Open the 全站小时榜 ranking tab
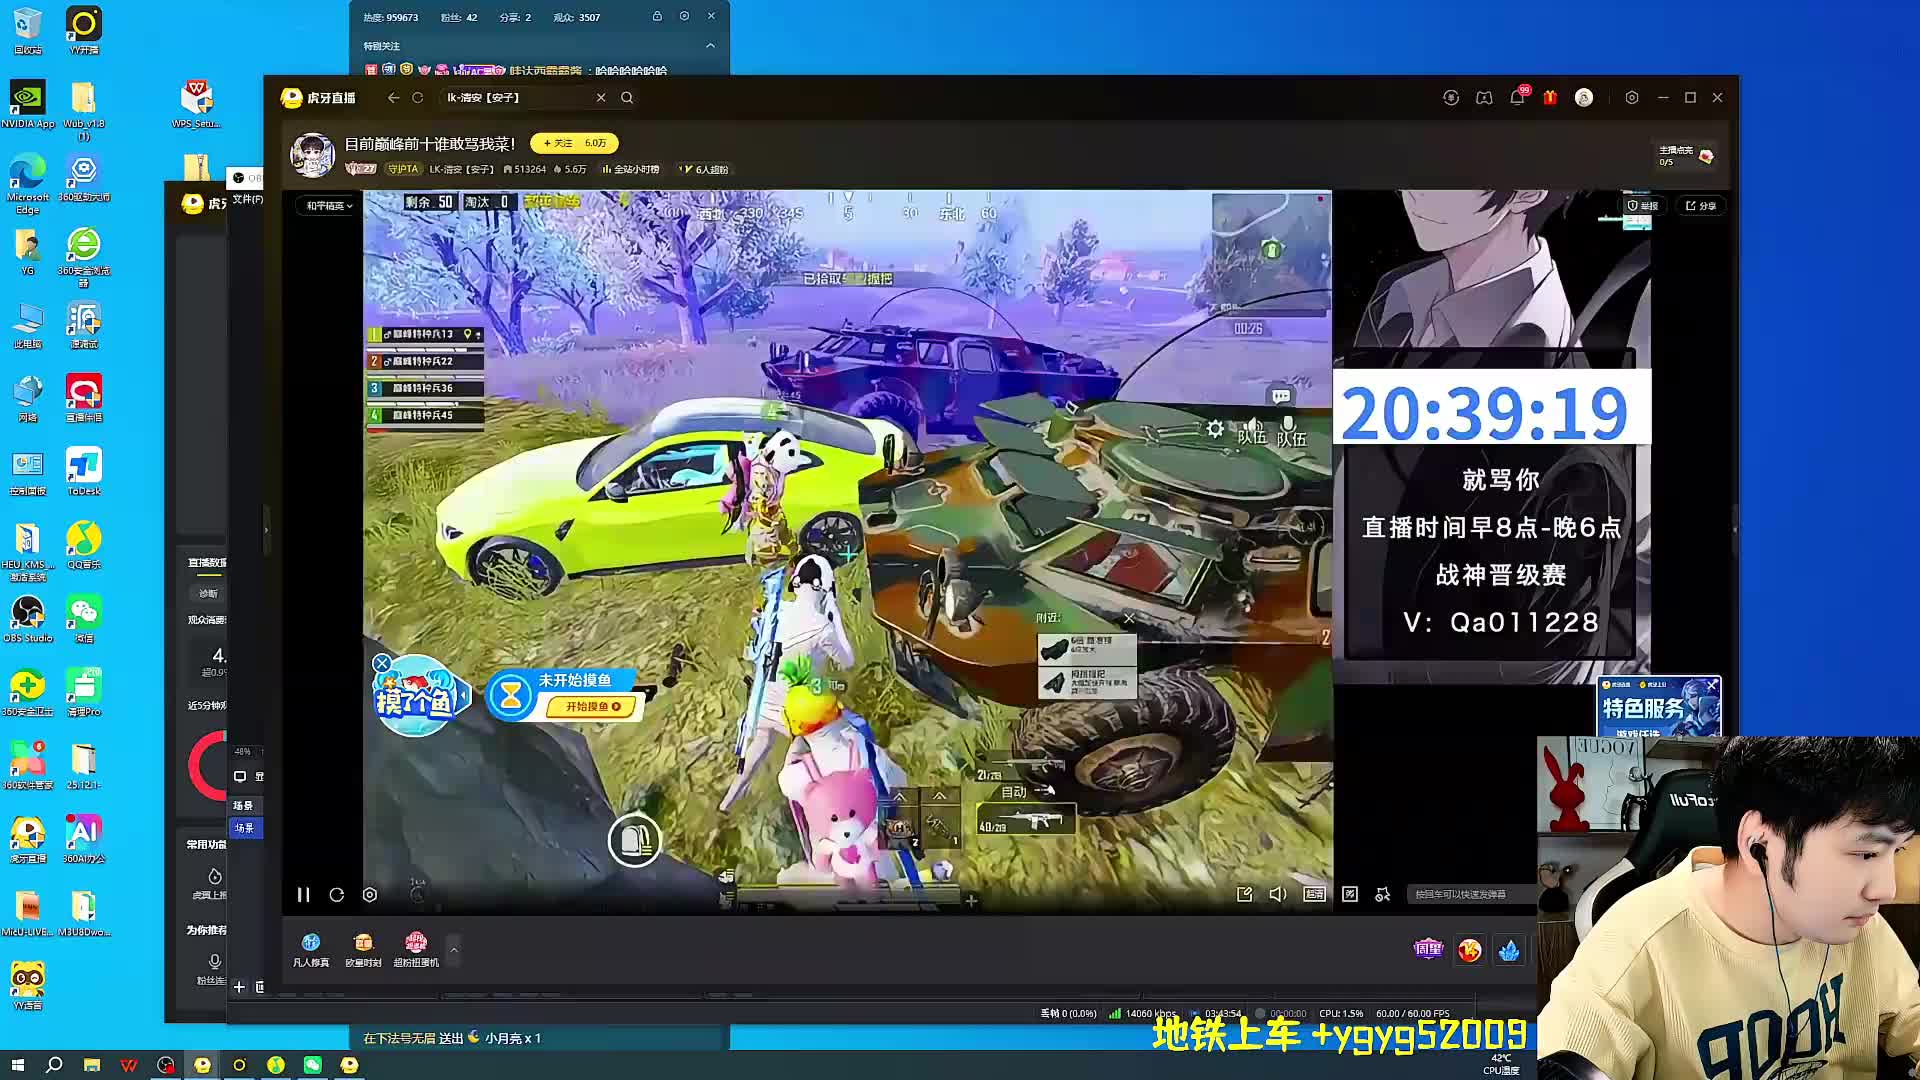 coord(631,169)
